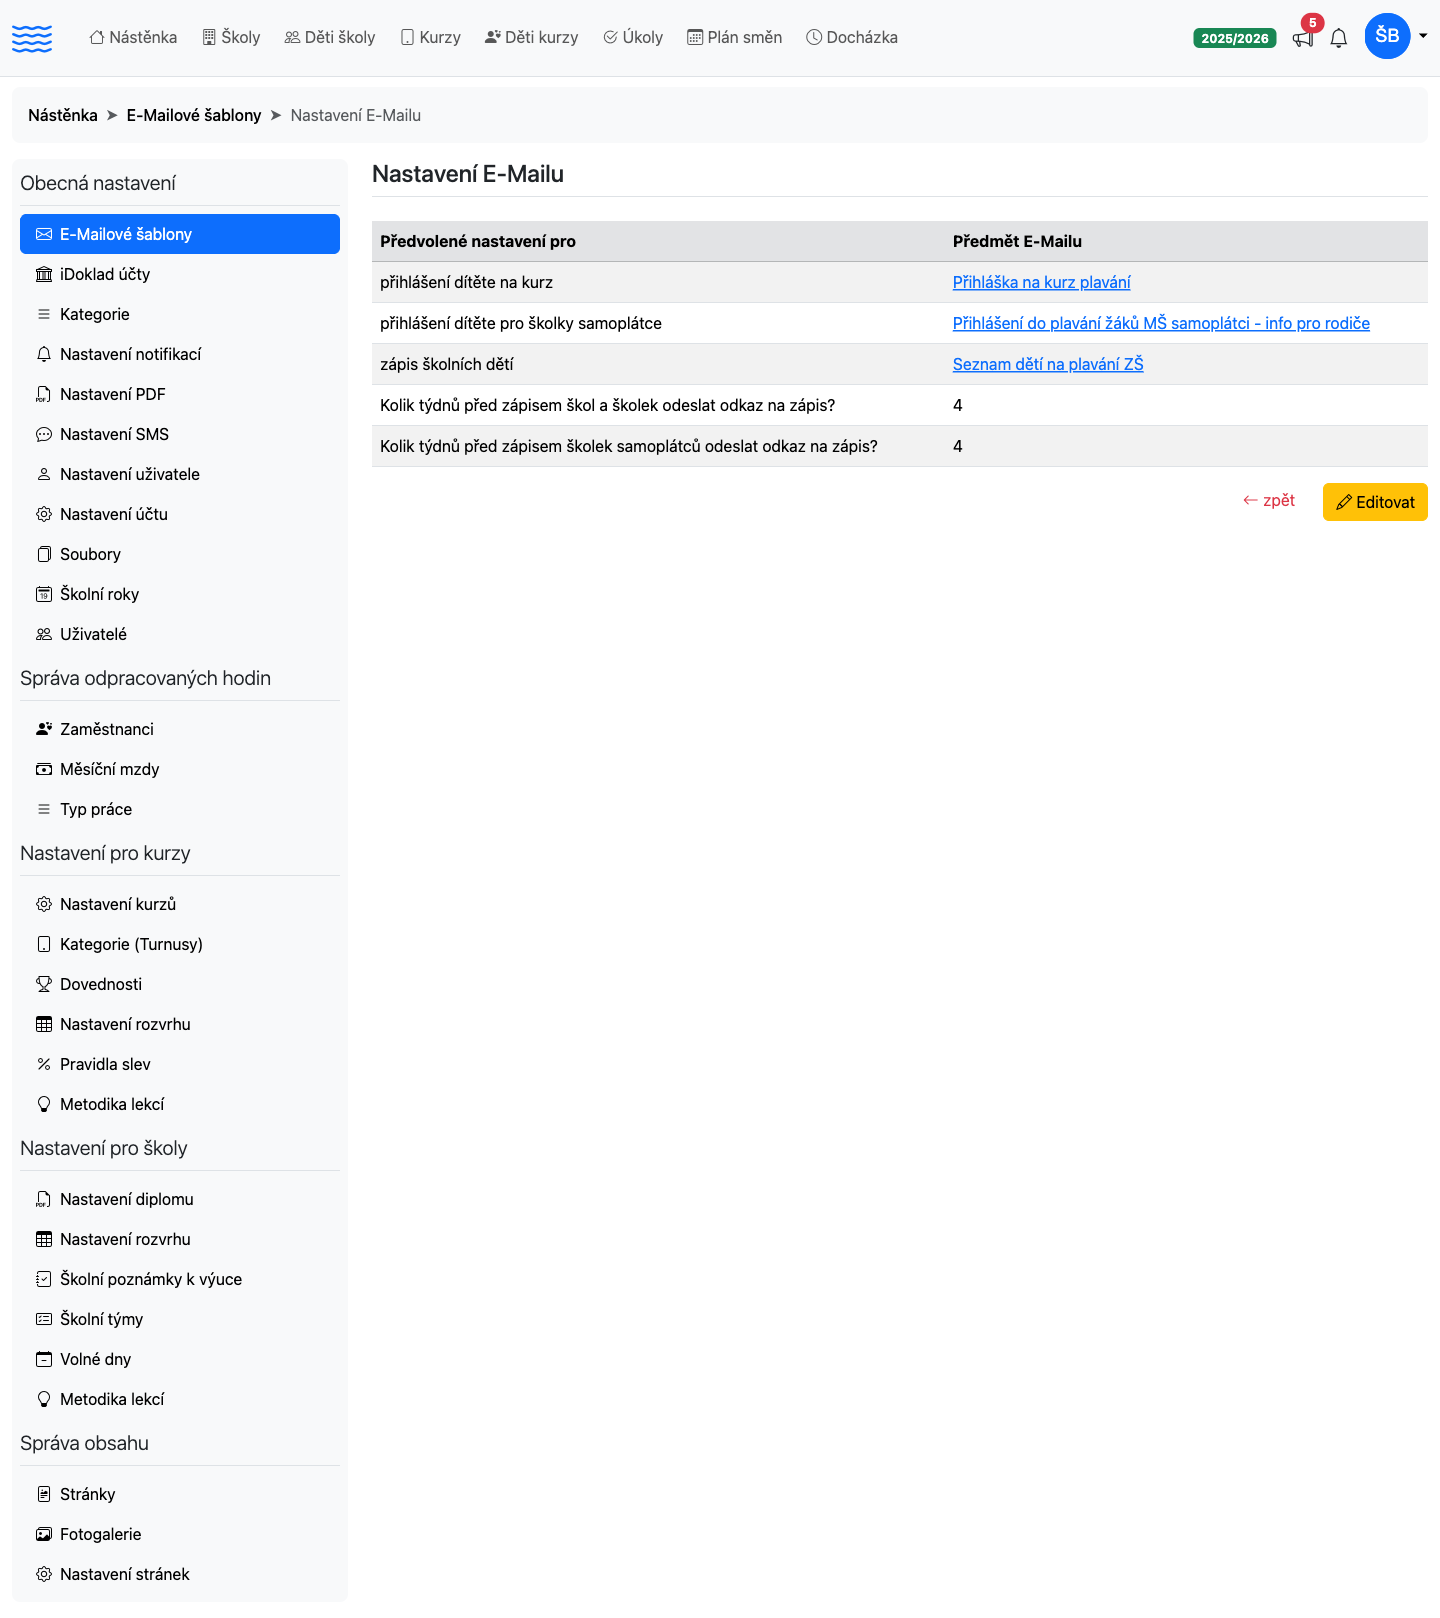1440x1618 pixels.
Task: Go to Docházka in top navigation
Action: tap(852, 37)
